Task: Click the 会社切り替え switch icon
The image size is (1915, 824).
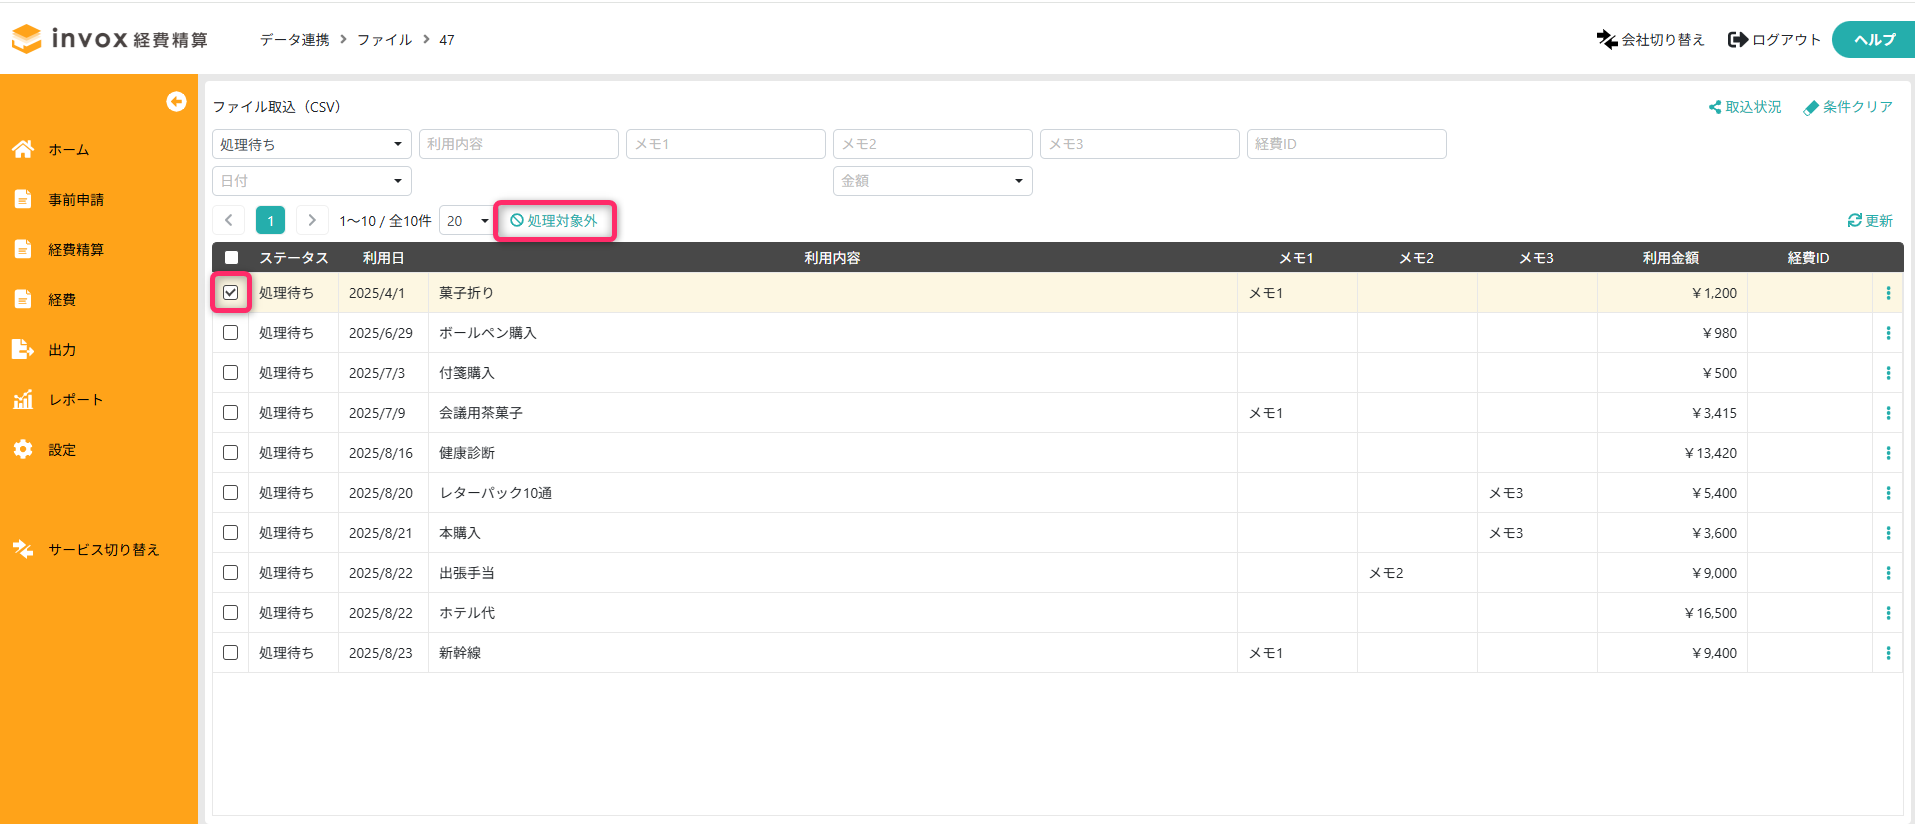Action: (x=1606, y=39)
